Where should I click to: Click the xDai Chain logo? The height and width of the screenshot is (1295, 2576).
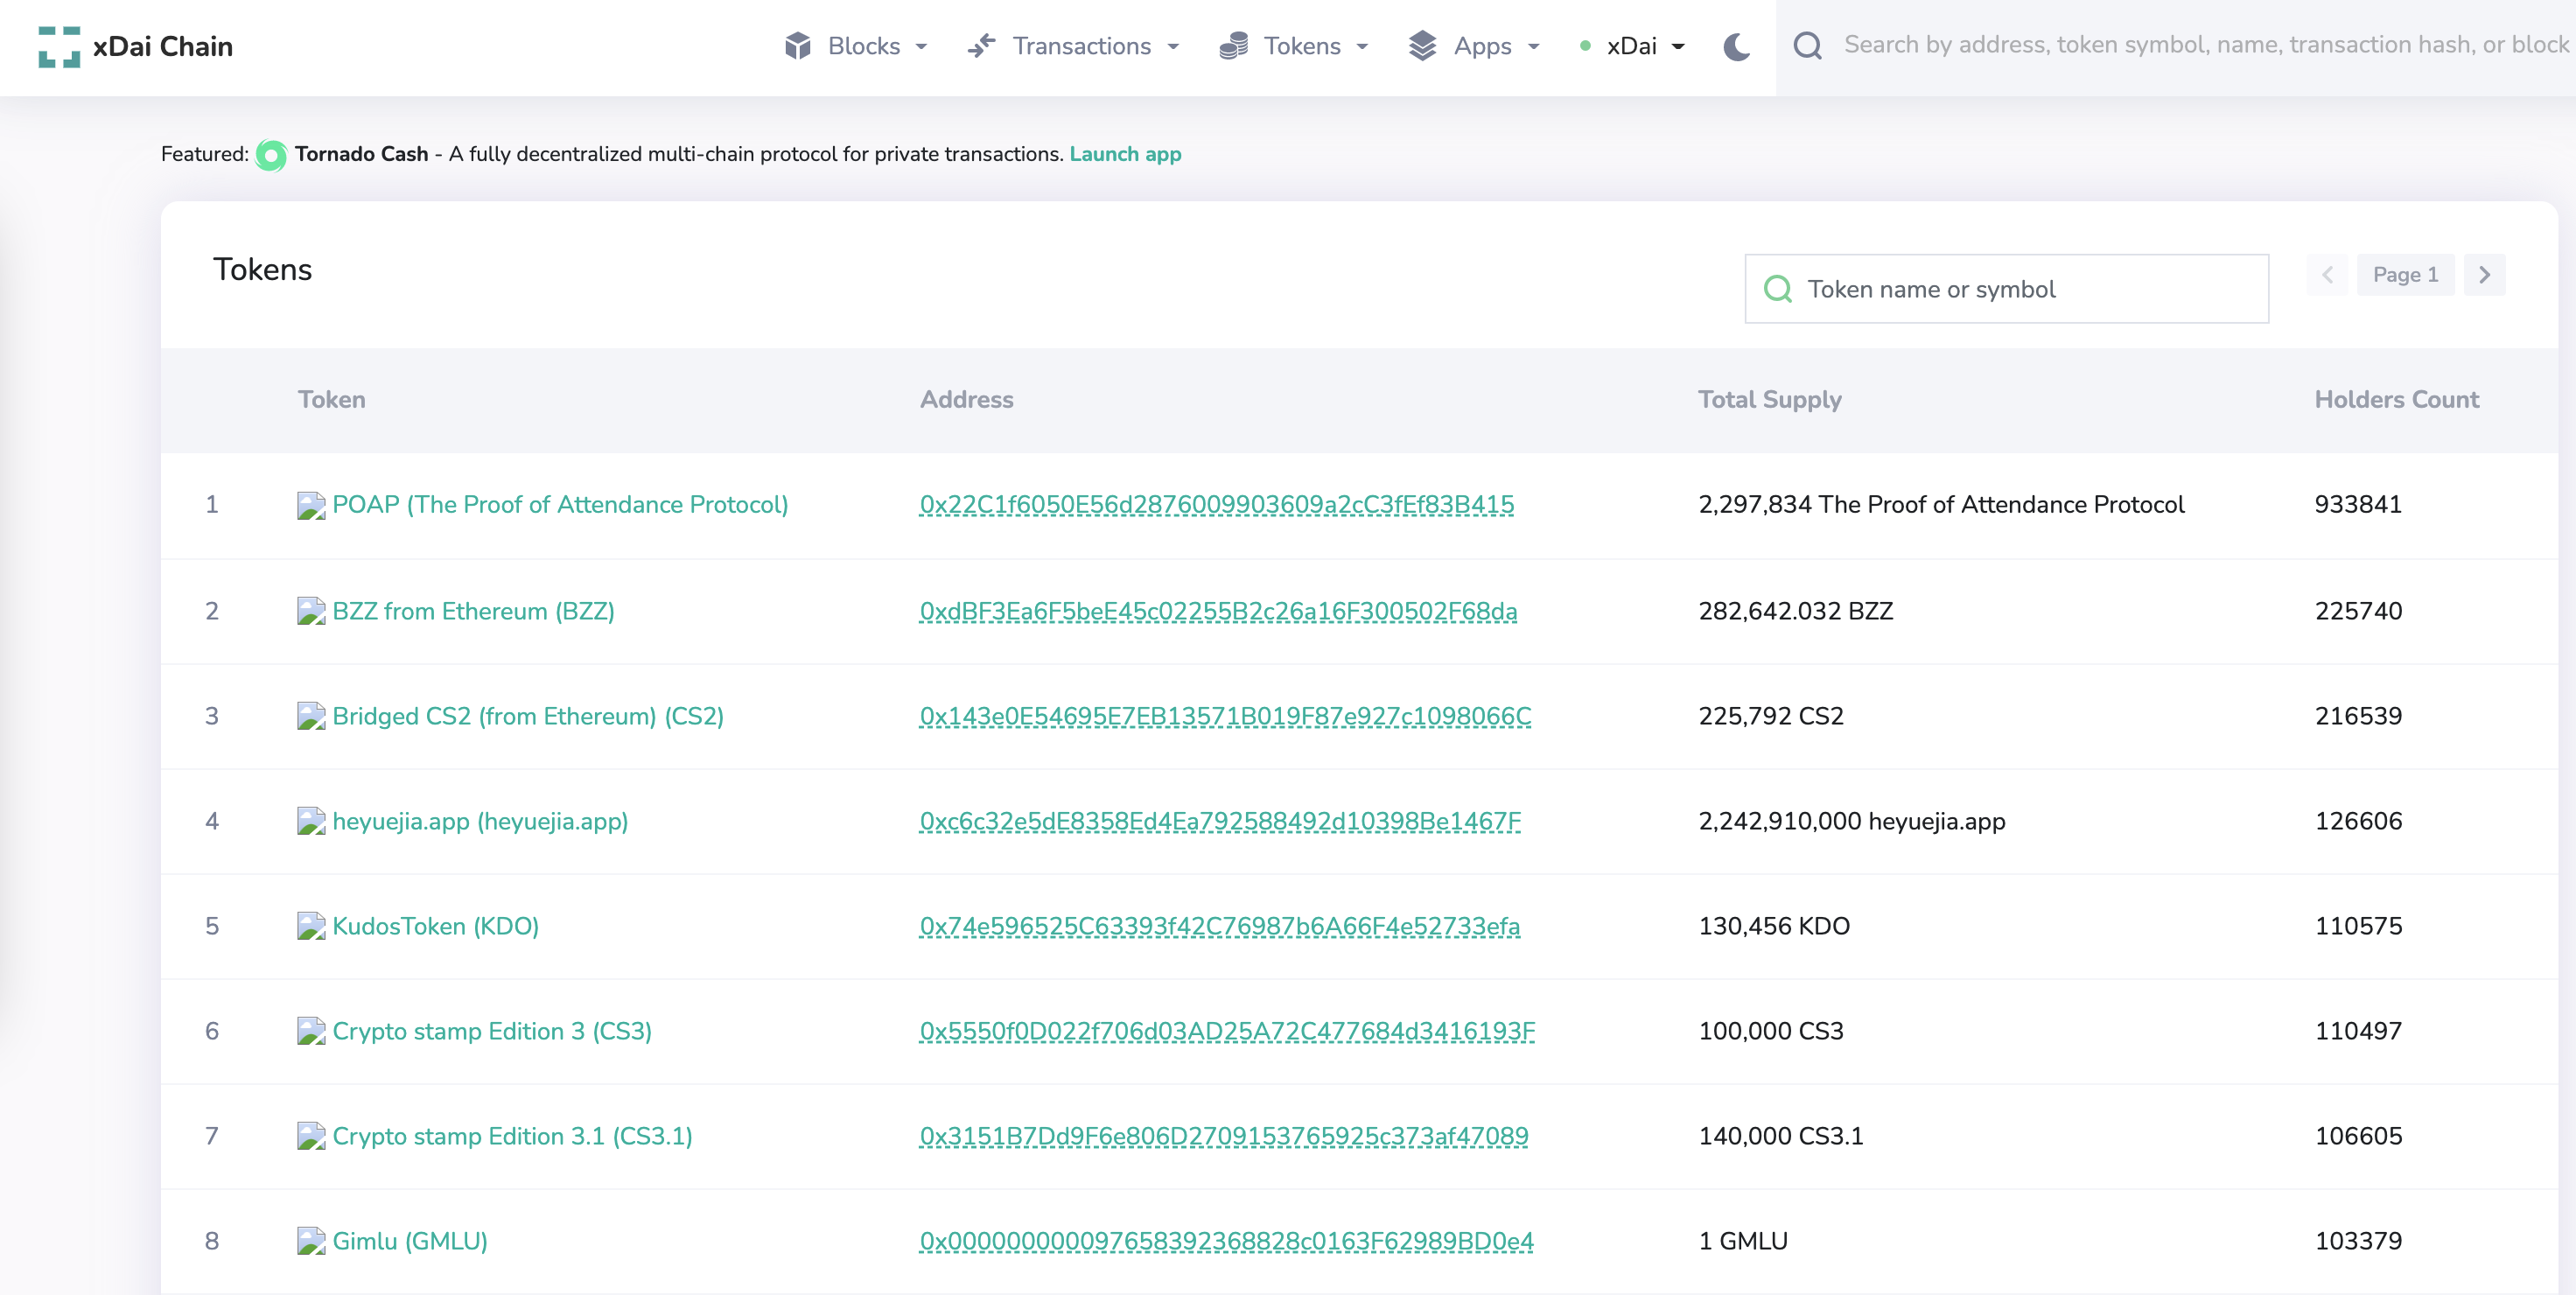[x=134, y=46]
